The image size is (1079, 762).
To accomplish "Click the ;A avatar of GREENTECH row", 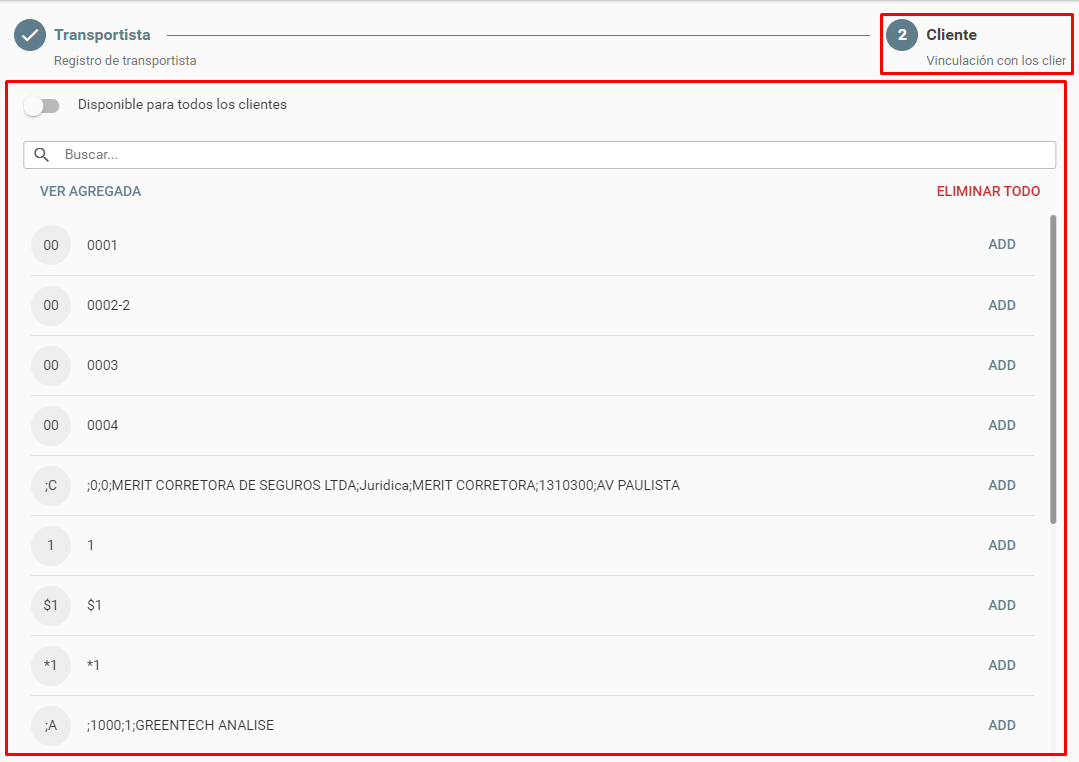I will point(51,725).
